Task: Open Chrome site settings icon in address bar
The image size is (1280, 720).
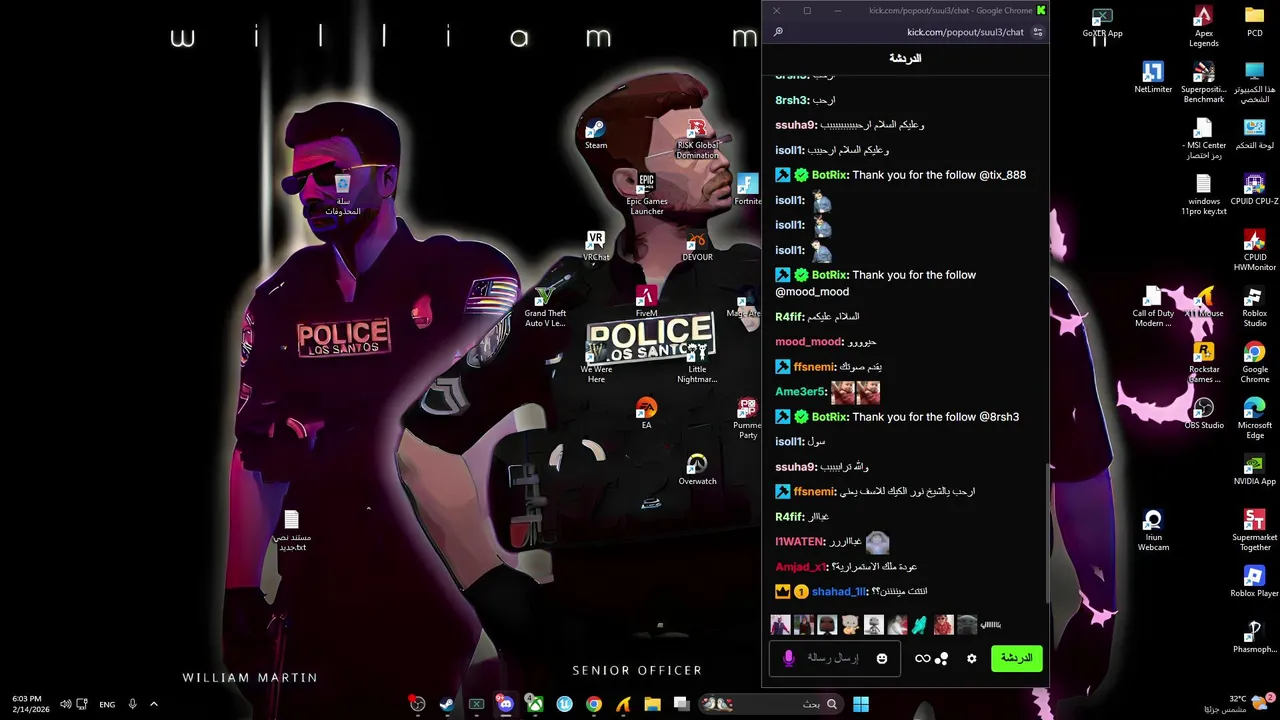Action: [1038, 32]
